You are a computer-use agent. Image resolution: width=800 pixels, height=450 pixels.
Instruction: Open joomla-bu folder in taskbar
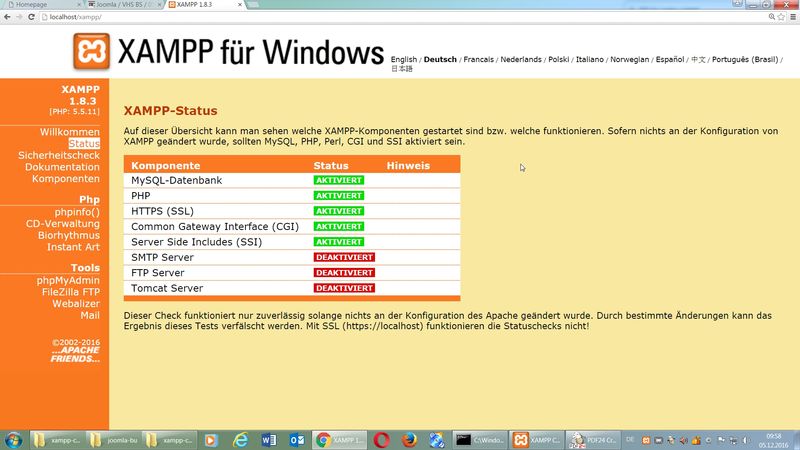(x=114, y=440)
